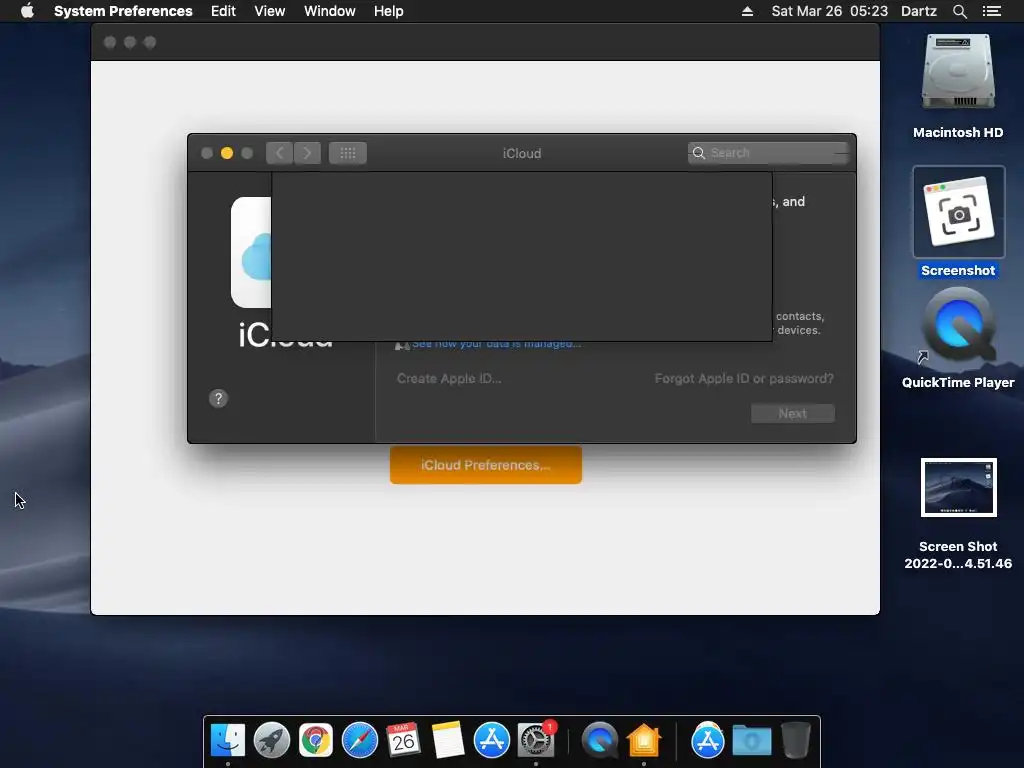1024x768 pixels.
Task: Select the QuickTime Player desktop shortcut
Action: point(958,326)
